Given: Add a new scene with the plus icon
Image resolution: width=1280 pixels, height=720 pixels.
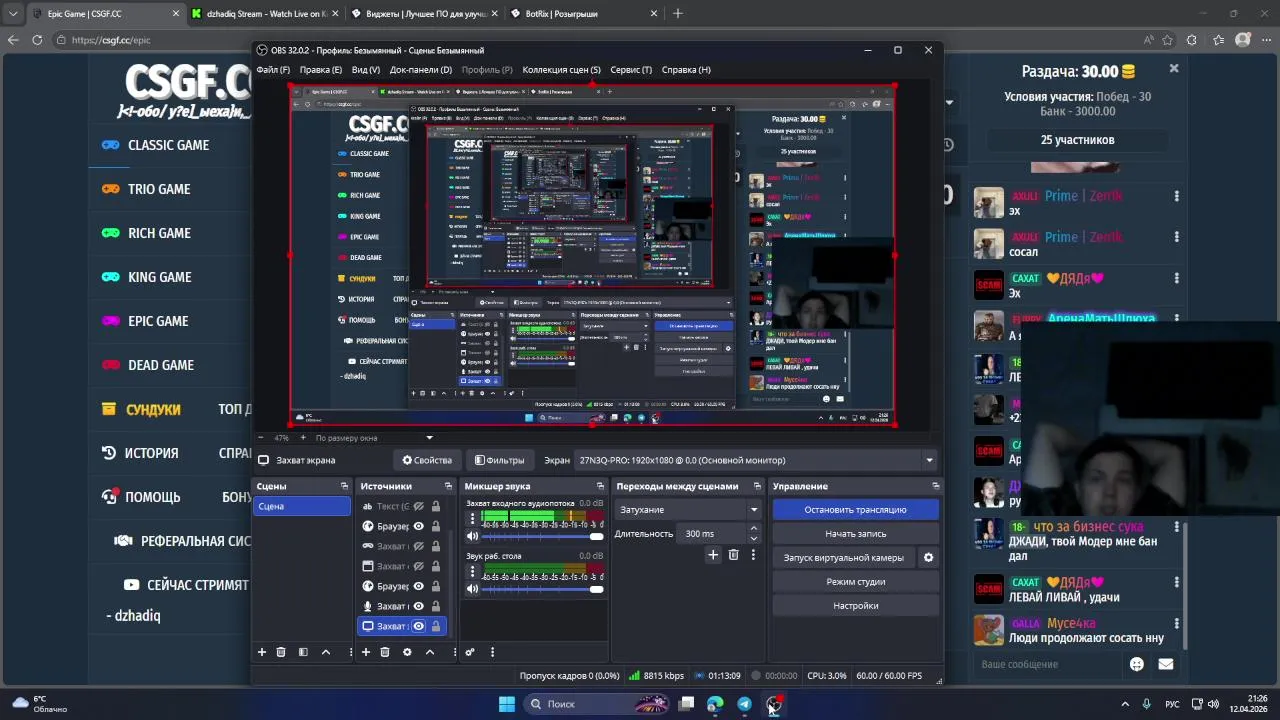Looking at the screenshot, I should tap(262, 652).
